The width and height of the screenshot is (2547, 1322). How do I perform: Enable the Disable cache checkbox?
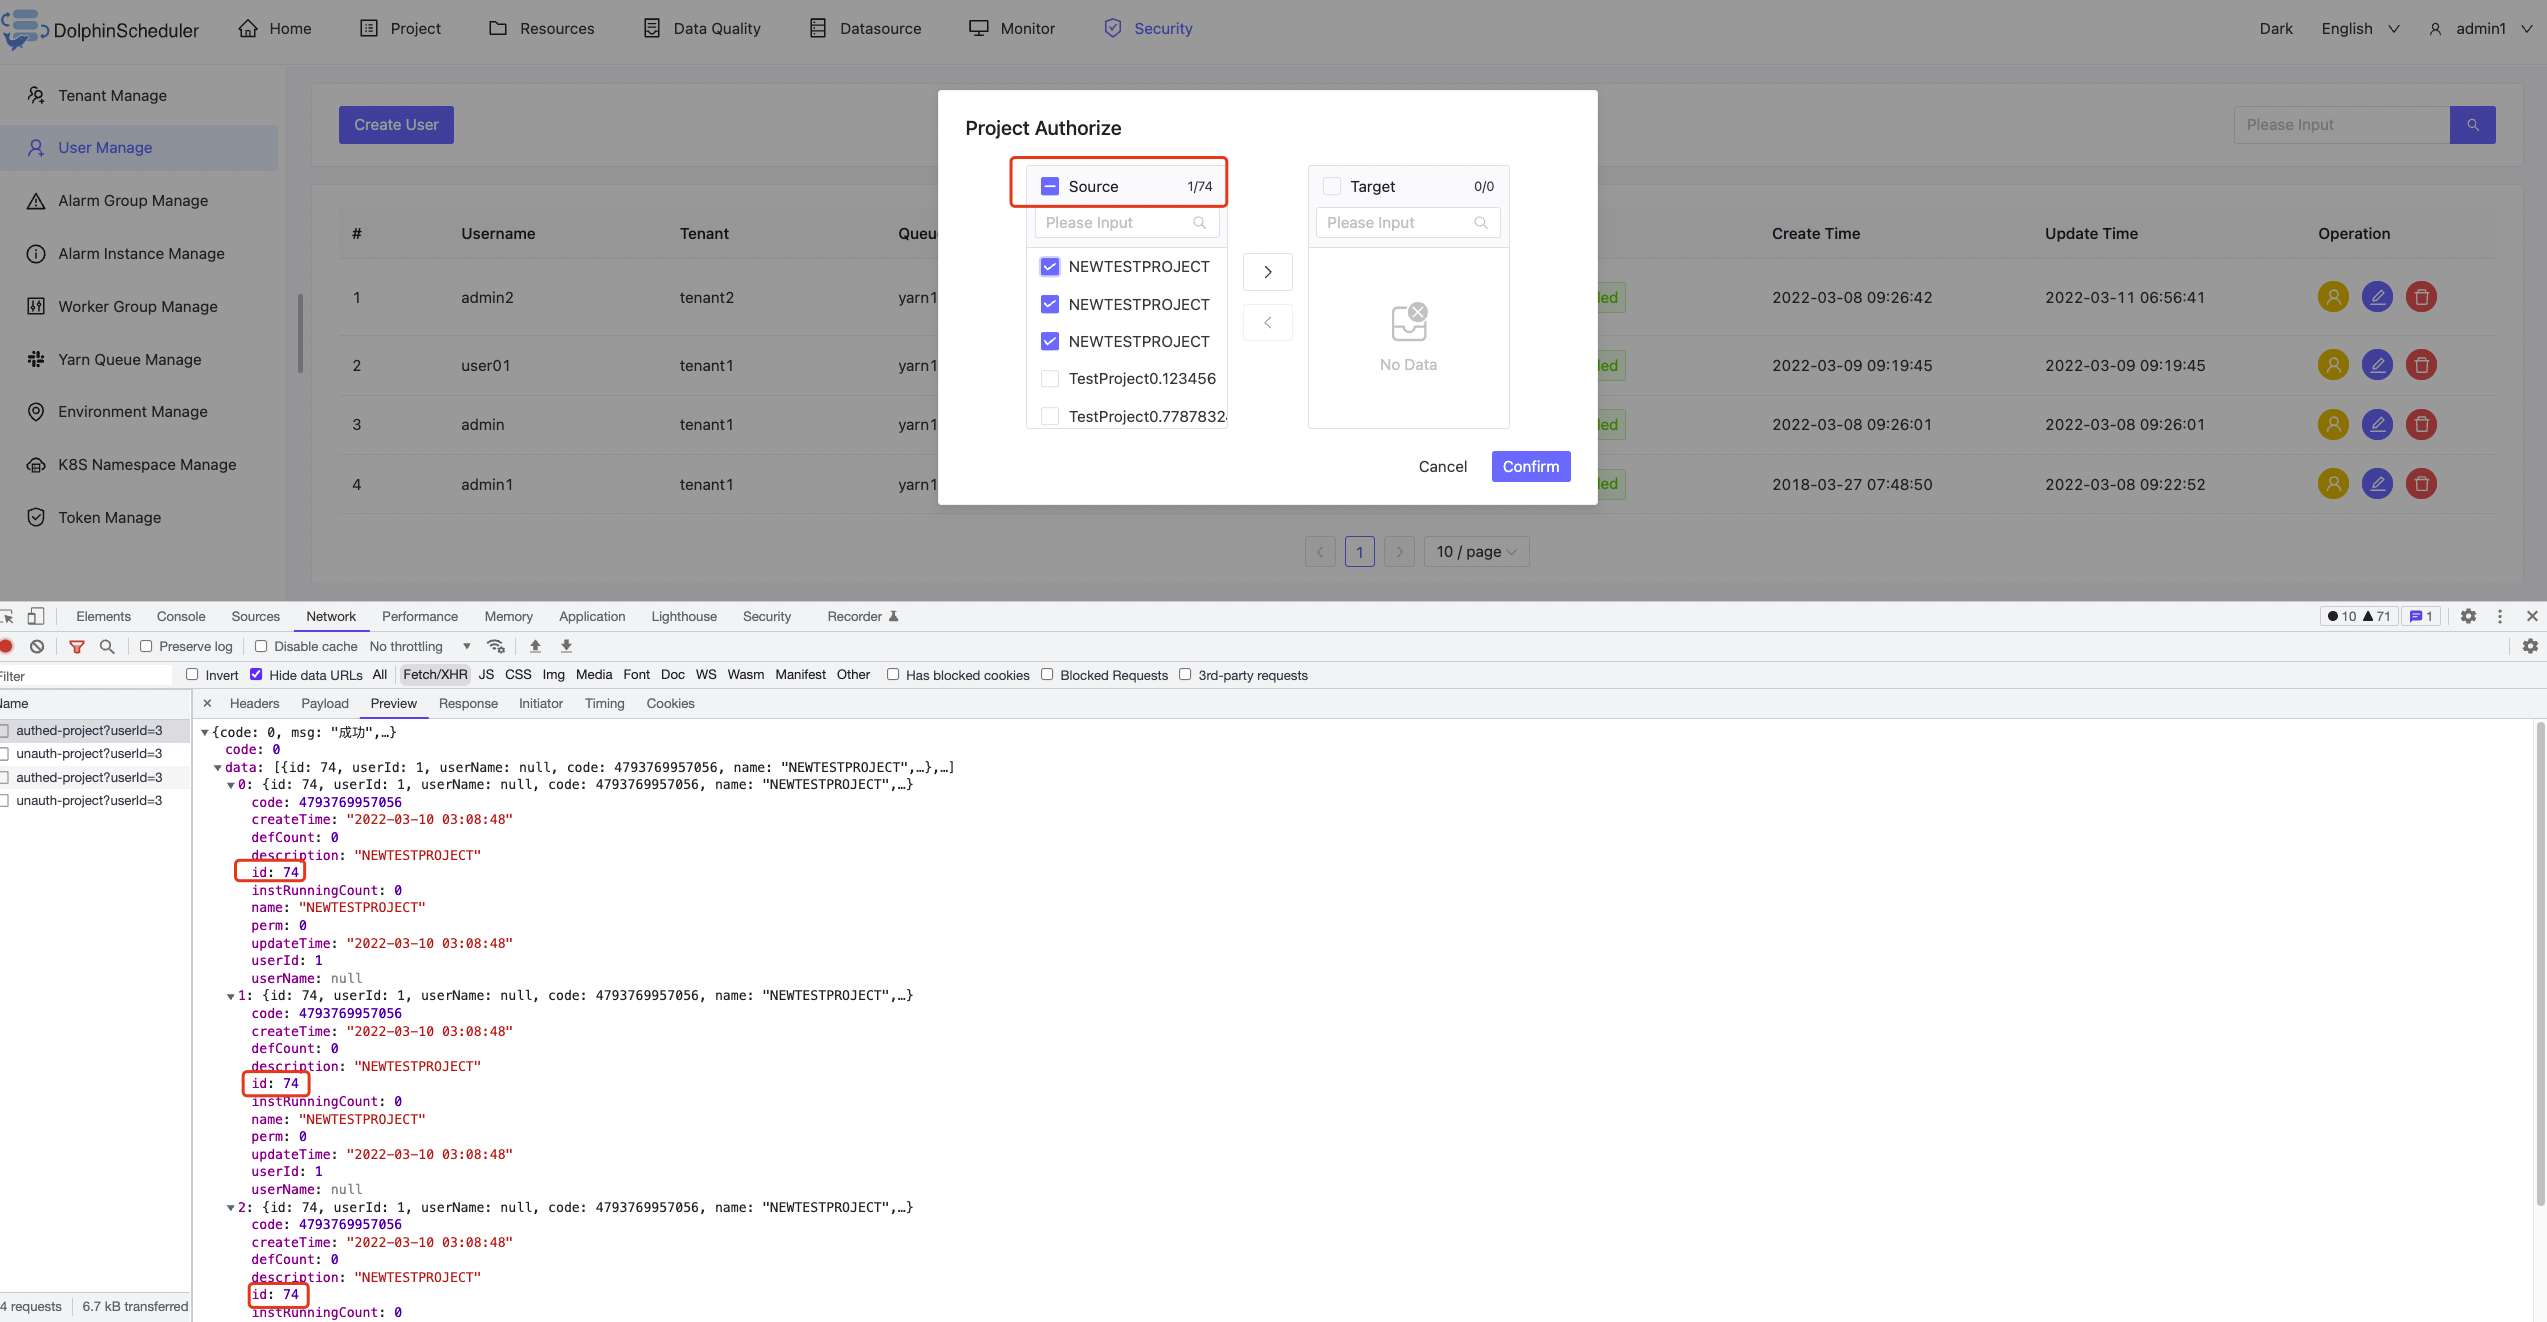(261, 646)
